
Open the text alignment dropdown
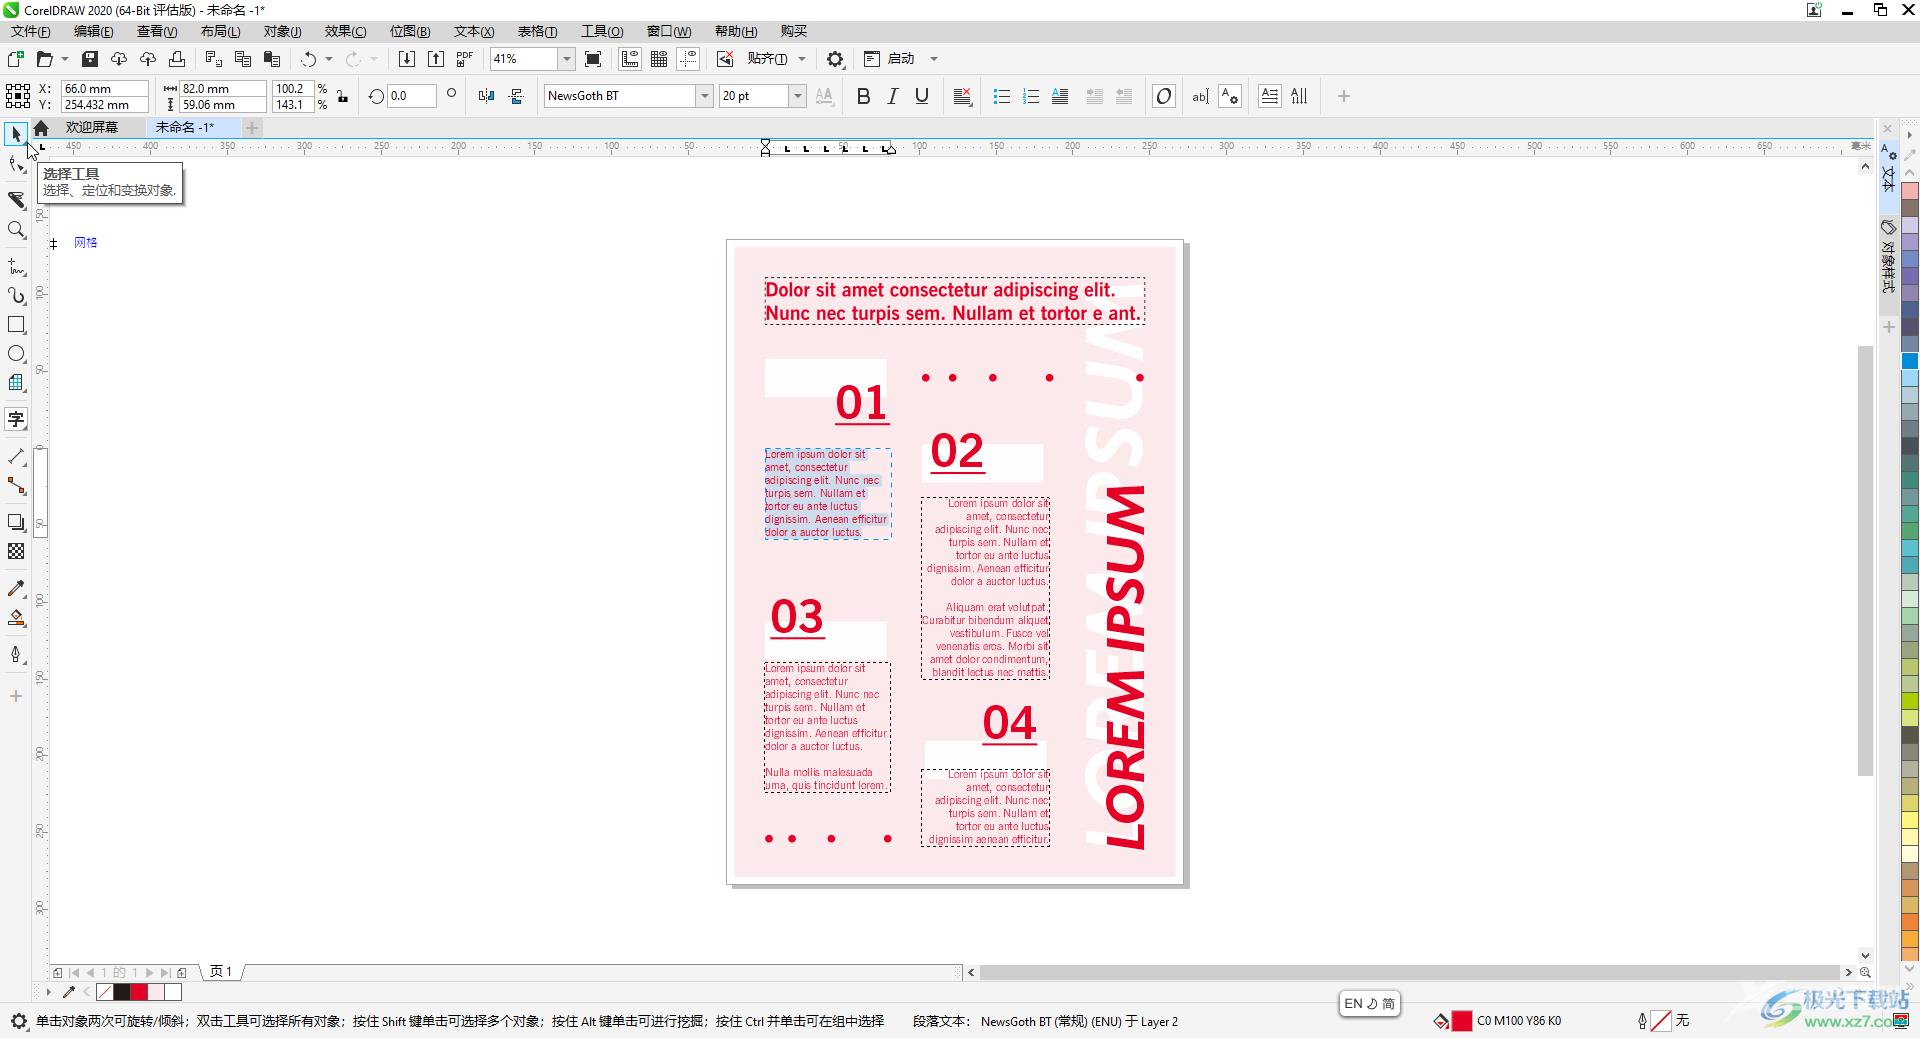tap(962, 96)
